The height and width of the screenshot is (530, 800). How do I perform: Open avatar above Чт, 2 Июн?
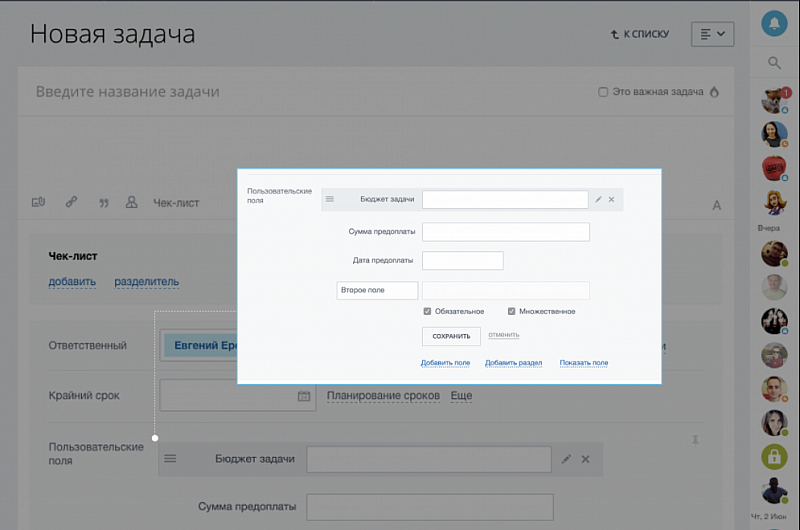tap(774, 490)
